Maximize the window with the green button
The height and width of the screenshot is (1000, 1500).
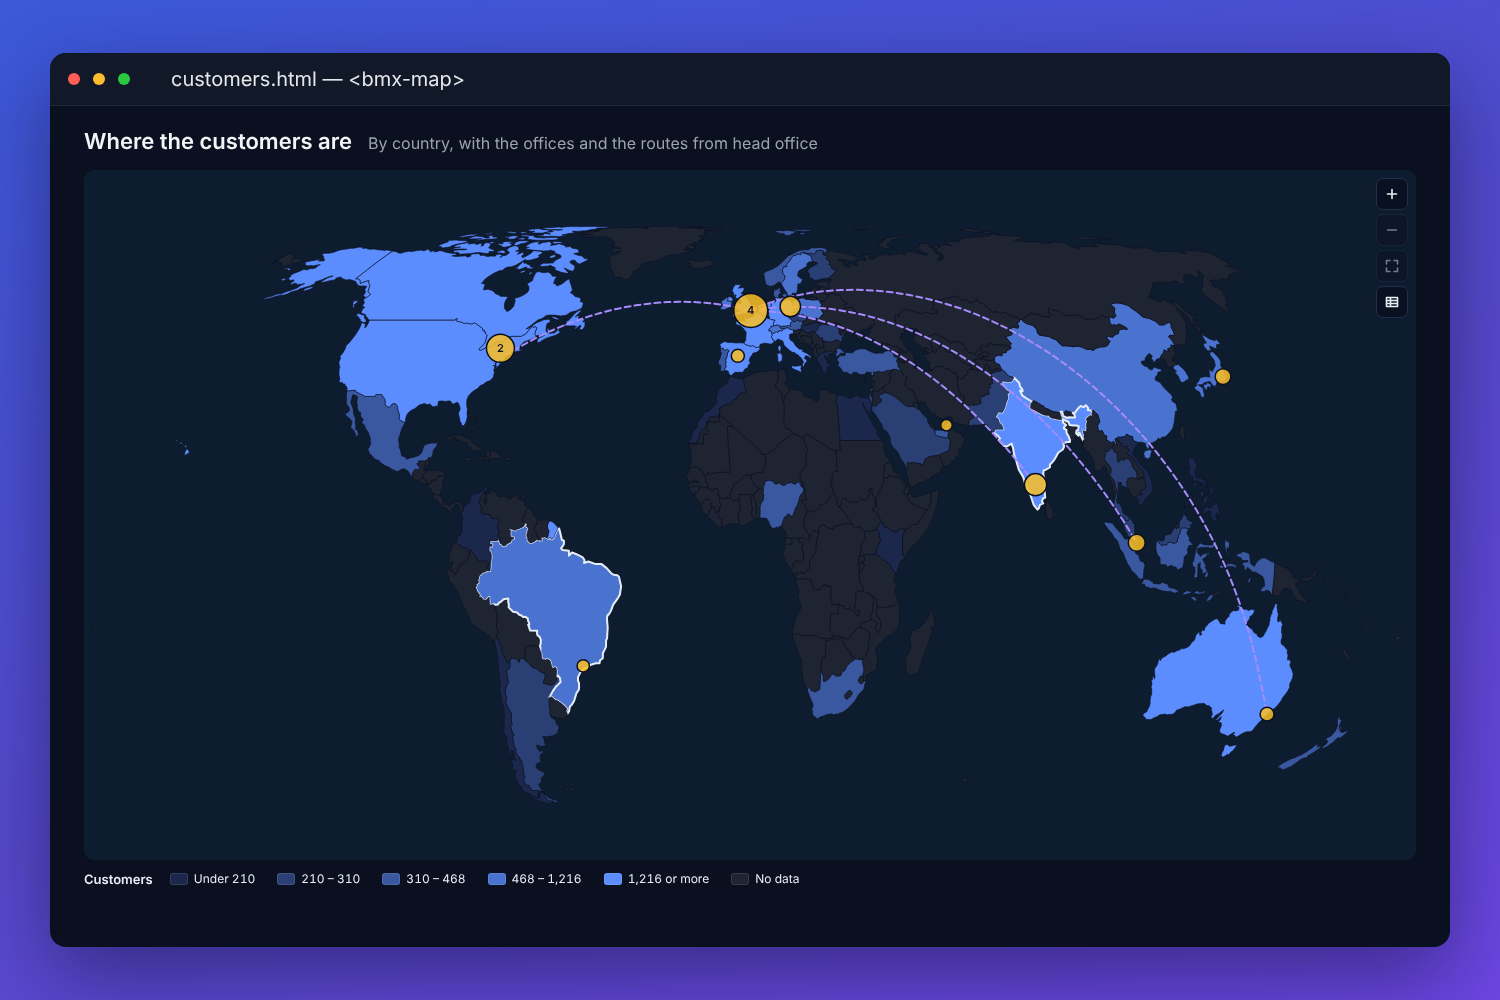[124, 79]
